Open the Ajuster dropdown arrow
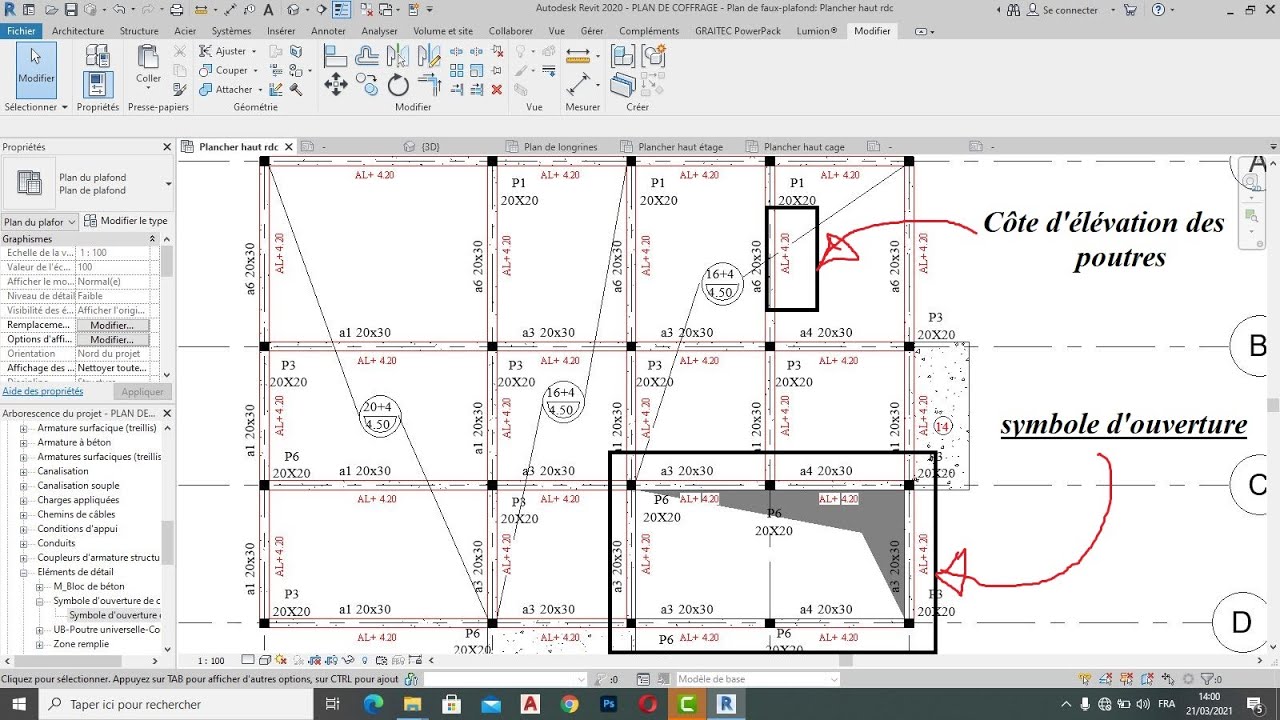Viewport: 1280px width, 720px height. (x=254, y=51)
